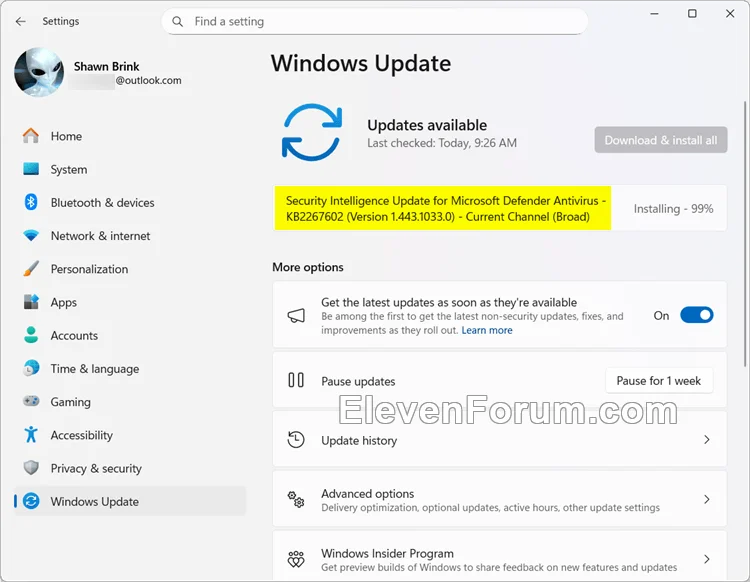
Task: Click the Accounts person icon
Action: (x=31, y=335)
